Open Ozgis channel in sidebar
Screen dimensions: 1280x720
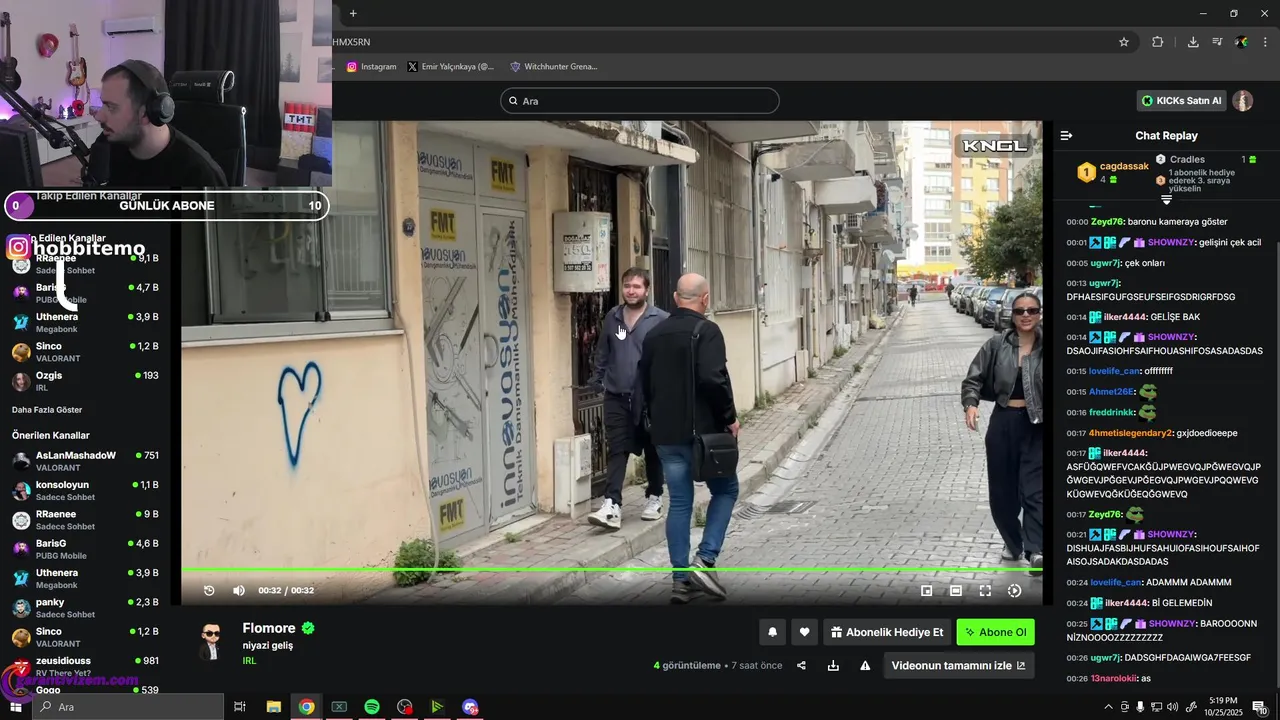tap(85, 381)
